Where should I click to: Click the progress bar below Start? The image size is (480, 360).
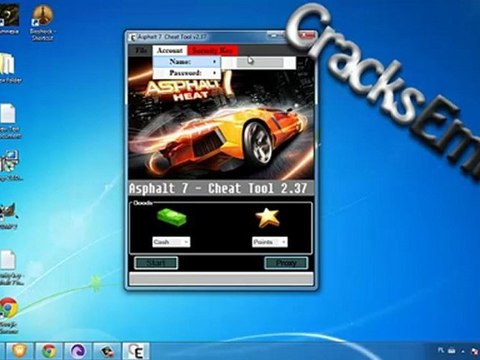tap(221, 279)
